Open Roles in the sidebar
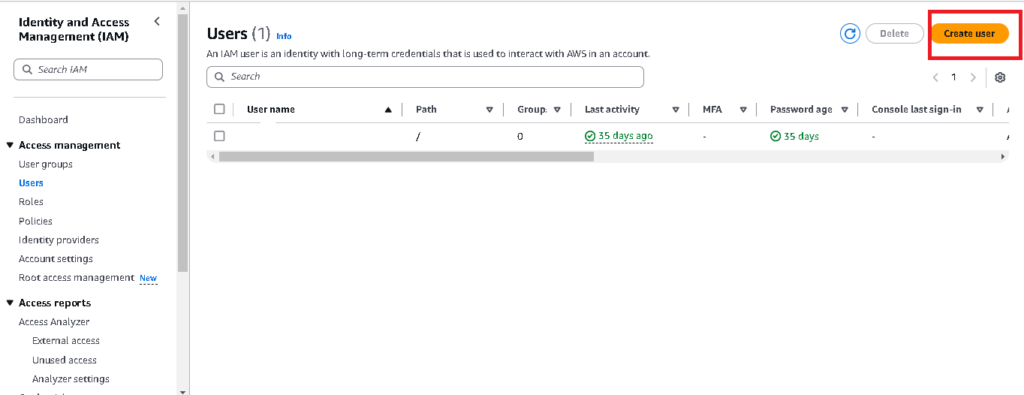Image resolution: width=1024 pixels, height=395 pixels. pyautogui.click(x=31, y=202)
